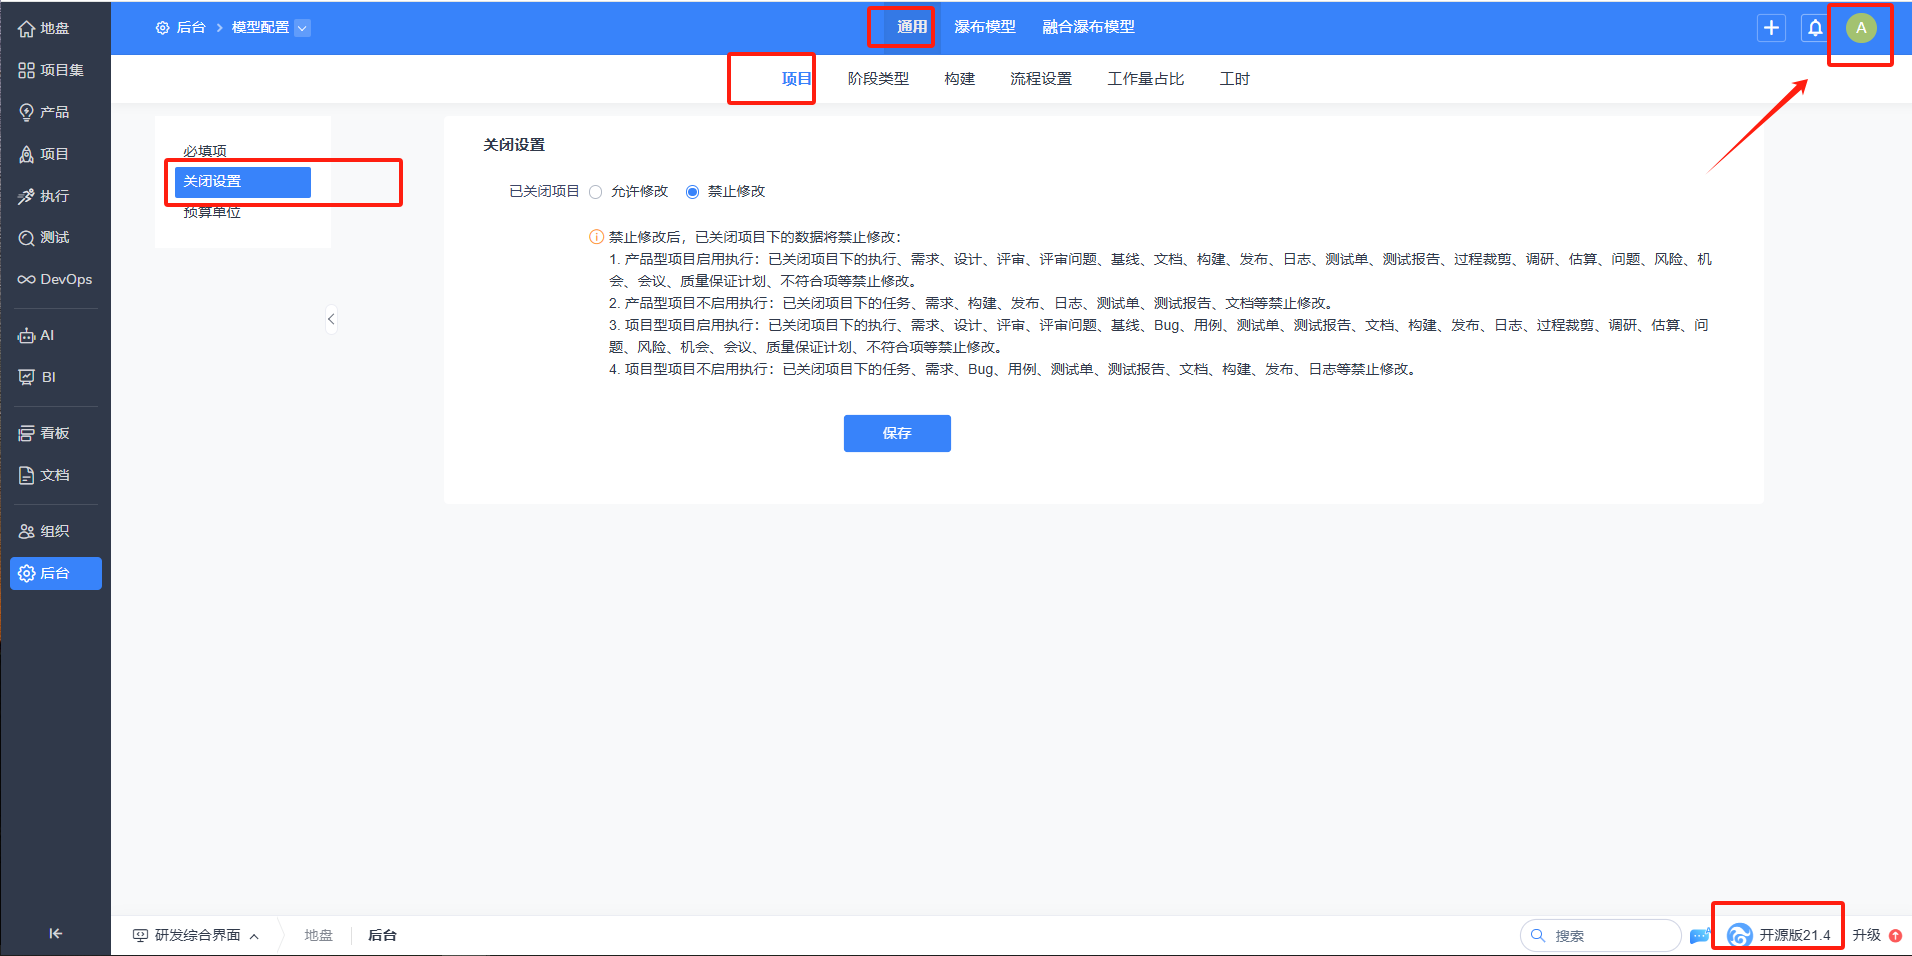Click the chat icon in the bottom bar

click(x=1700, y=936)
